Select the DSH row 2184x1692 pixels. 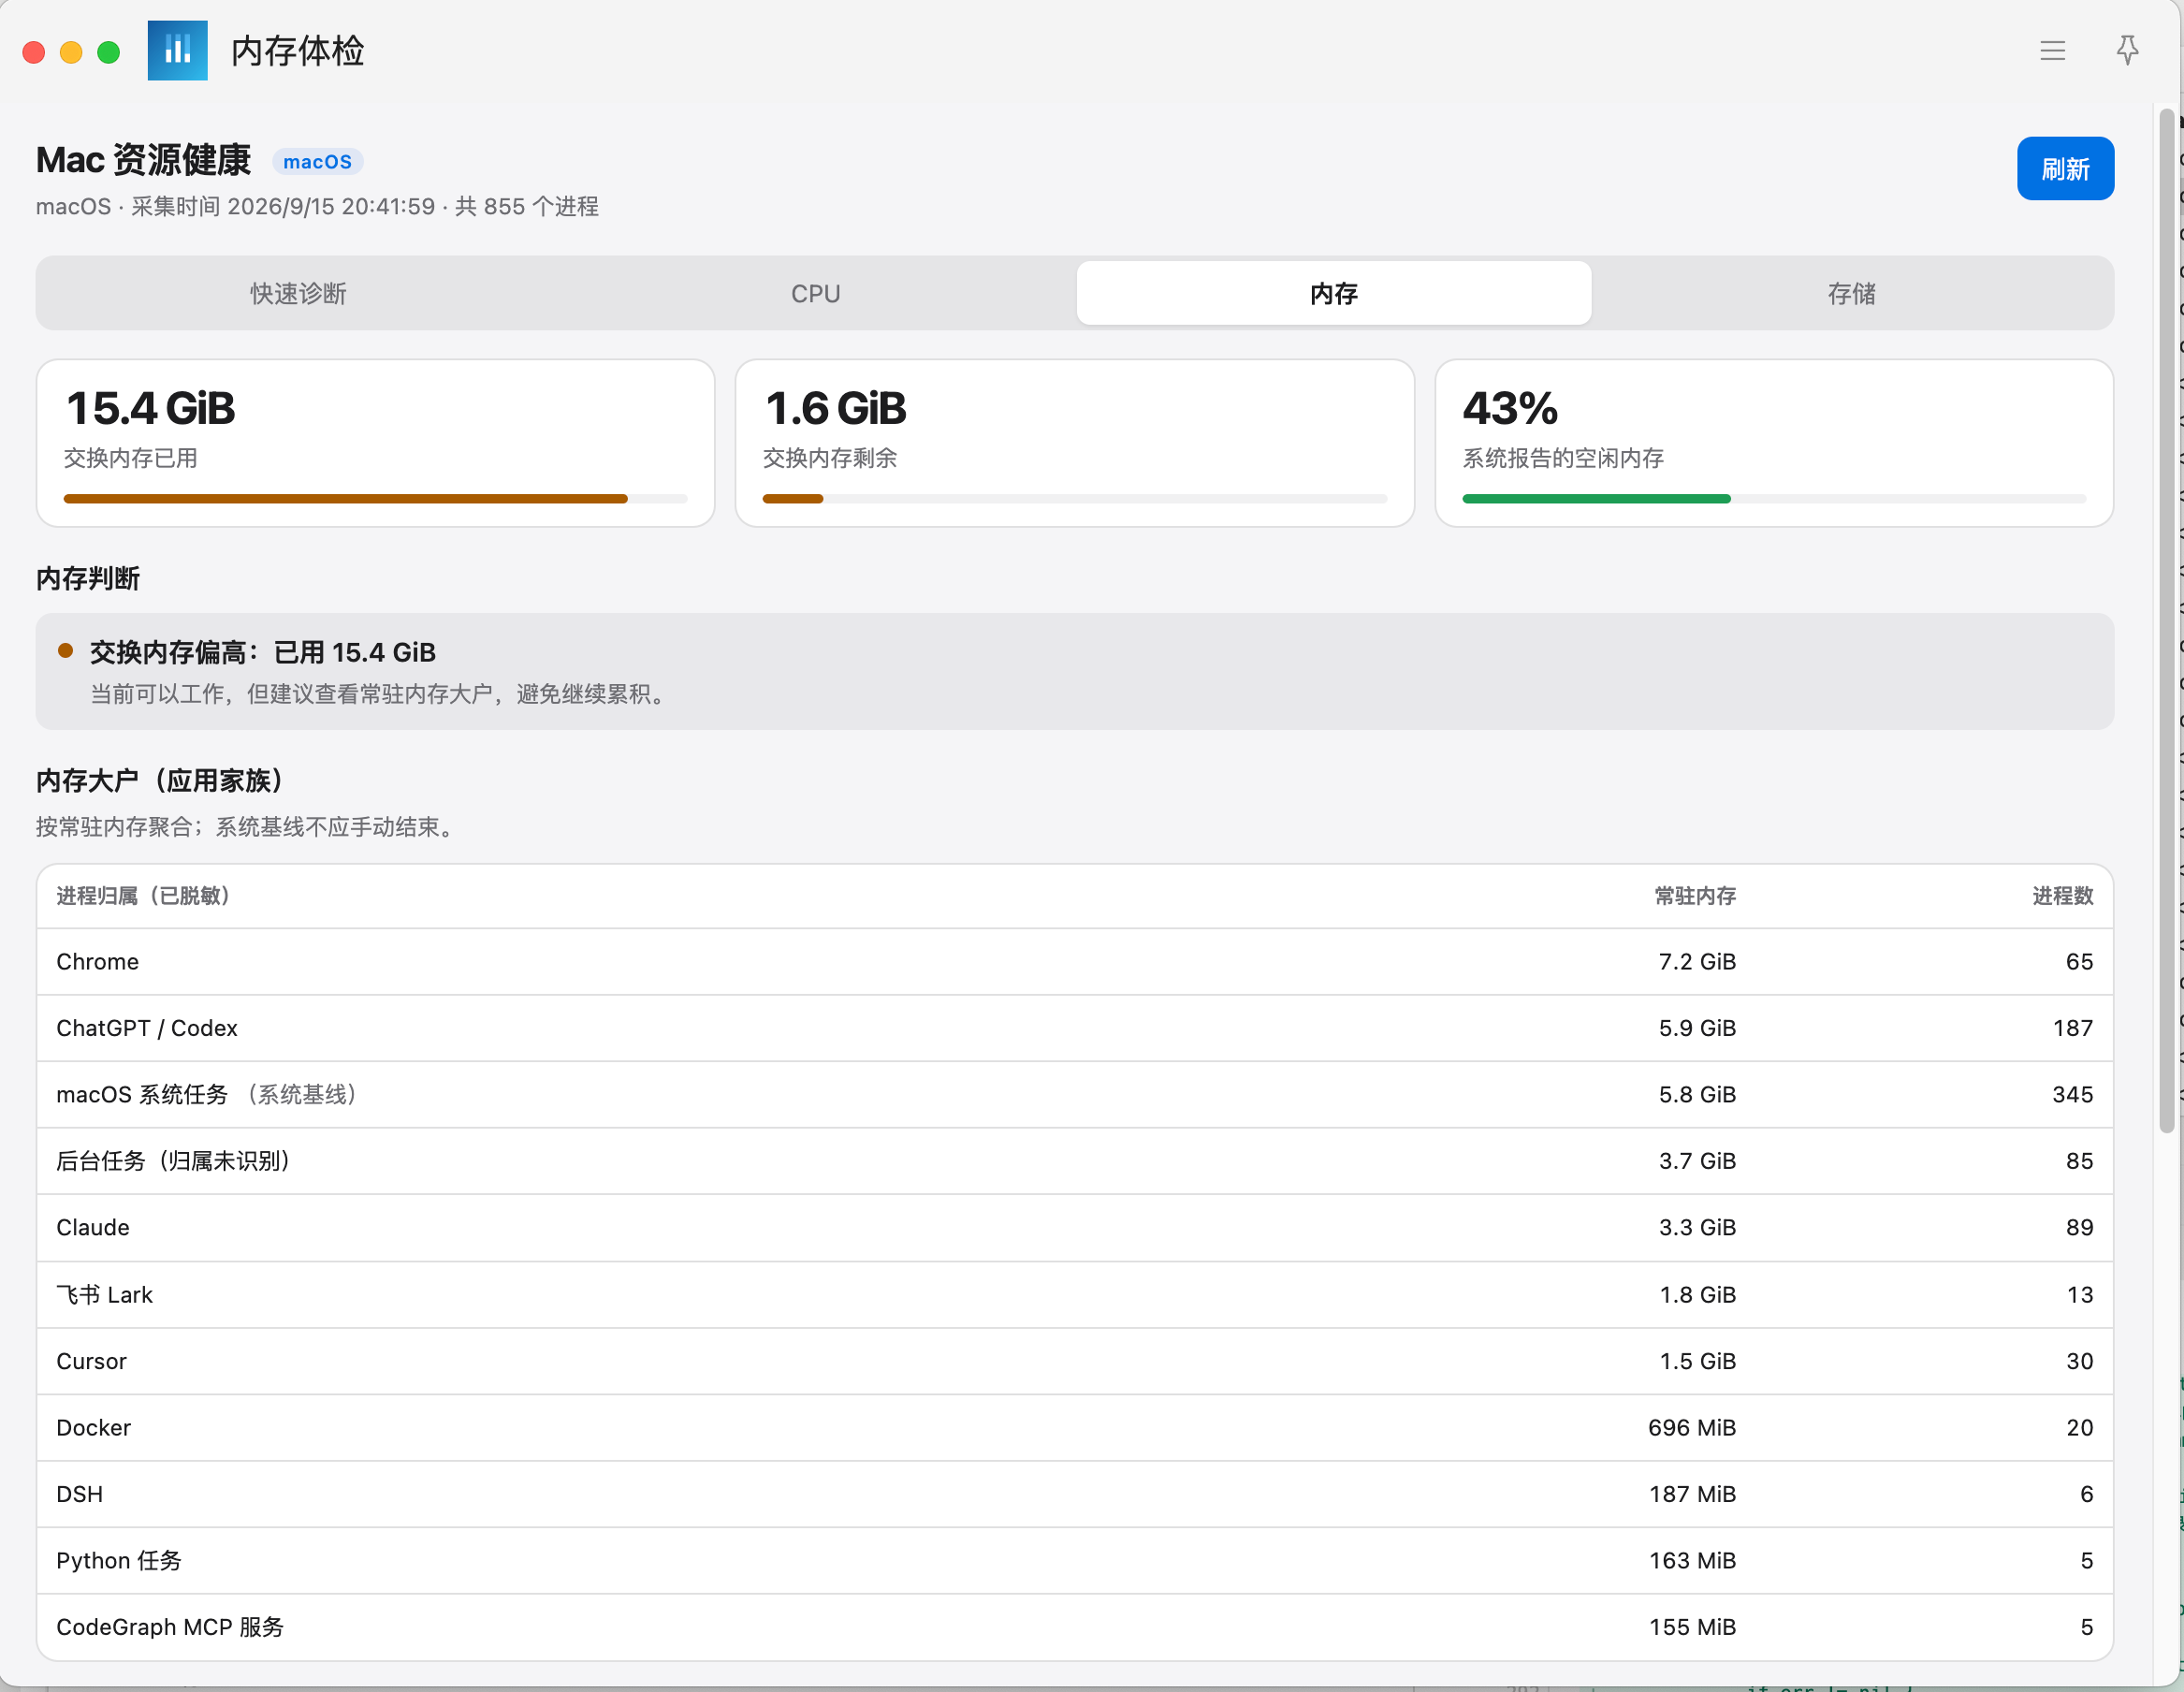point(1074,1494)
